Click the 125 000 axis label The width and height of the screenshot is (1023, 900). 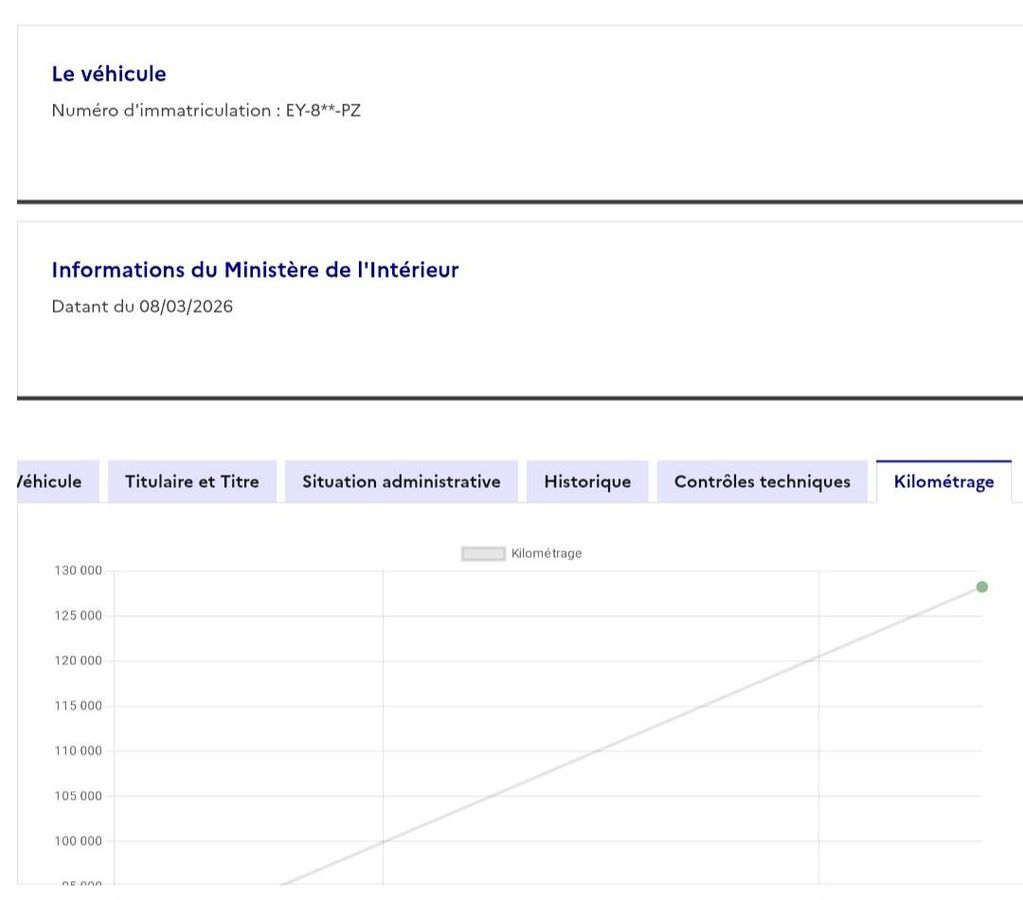(78, 615)
